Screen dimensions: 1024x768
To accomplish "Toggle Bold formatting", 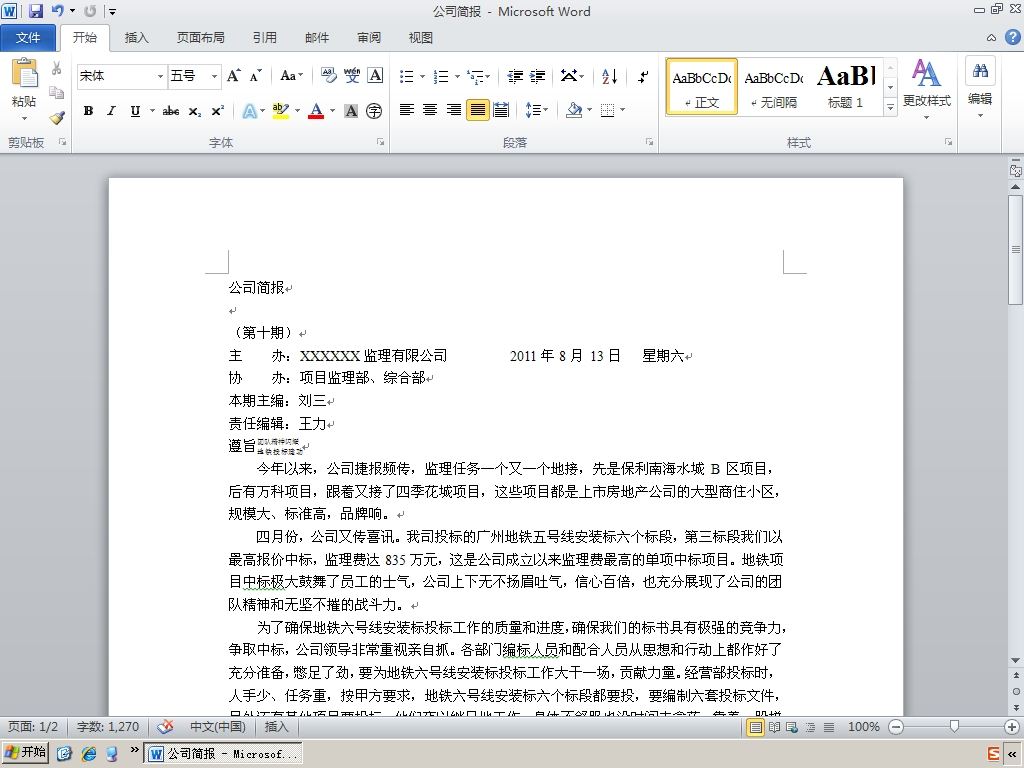I will click(88, 111).
